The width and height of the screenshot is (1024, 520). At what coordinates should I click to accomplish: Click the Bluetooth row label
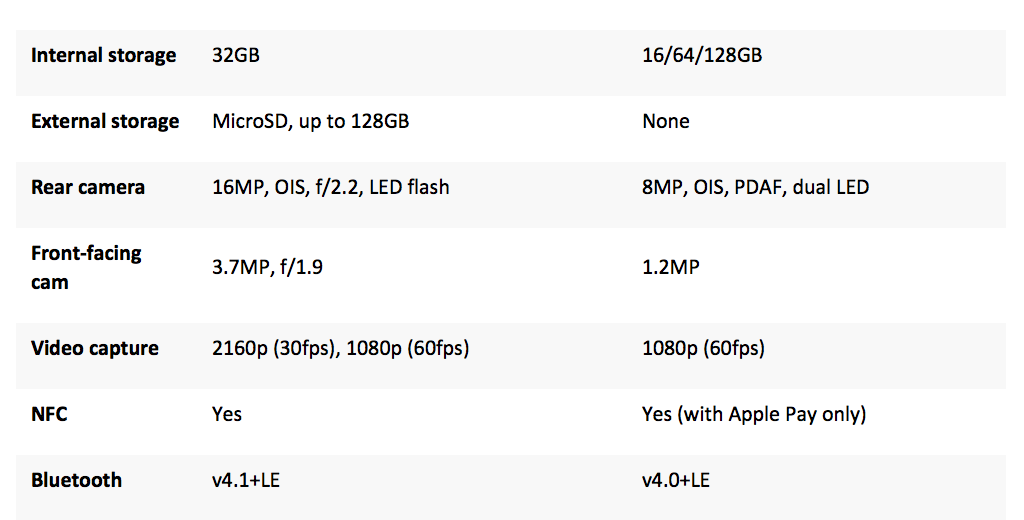[x=76, y=480]
